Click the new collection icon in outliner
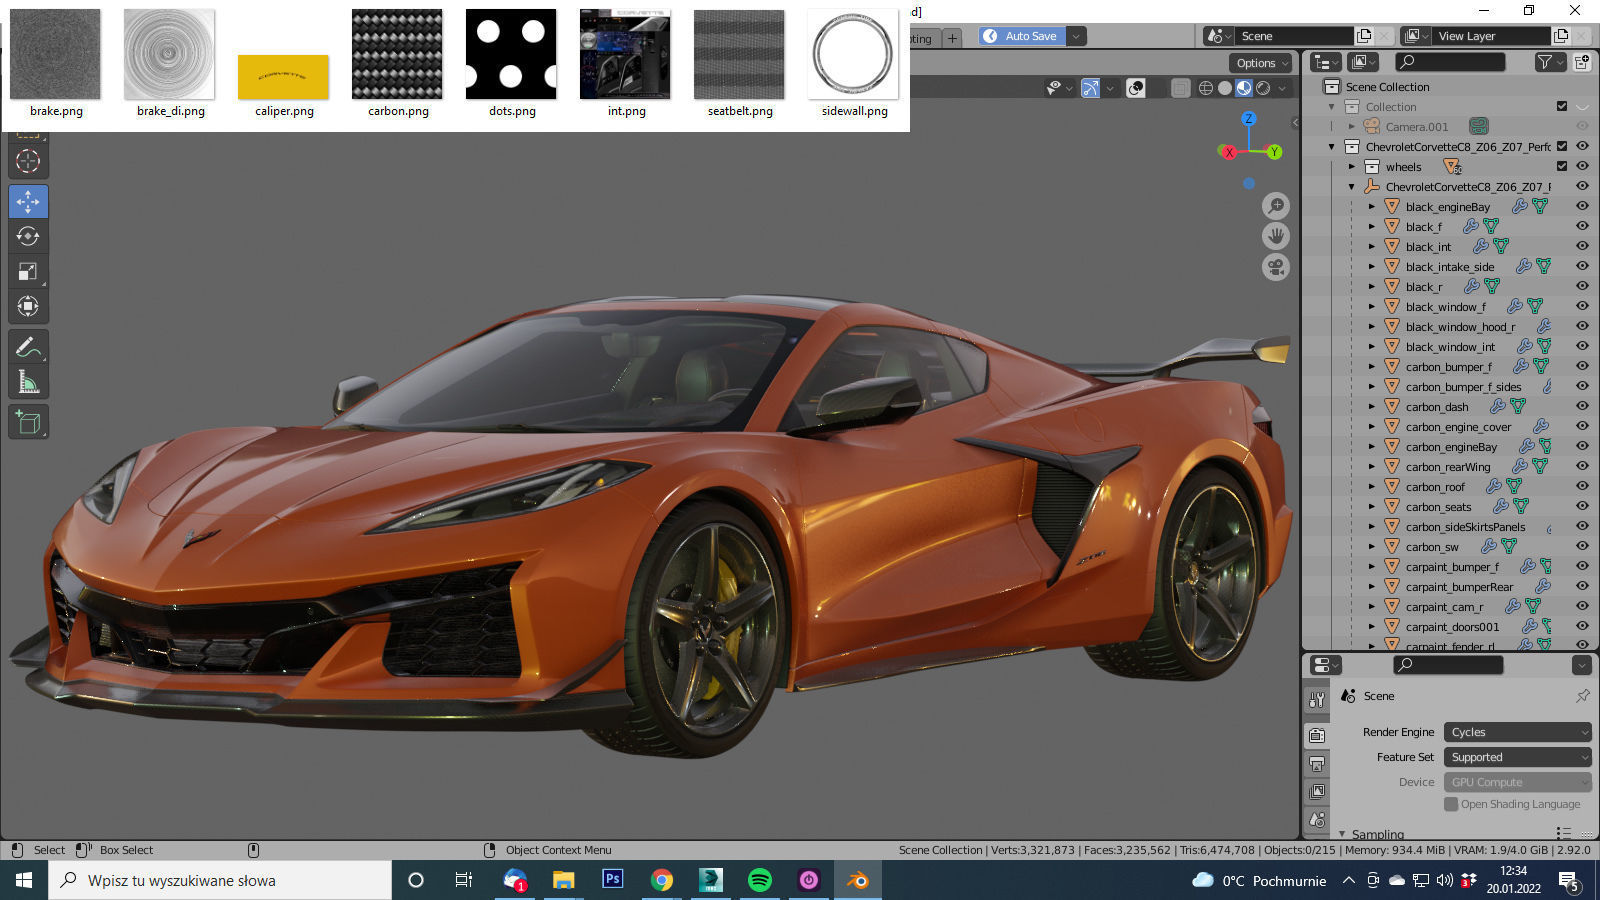 click(1582, 62)
